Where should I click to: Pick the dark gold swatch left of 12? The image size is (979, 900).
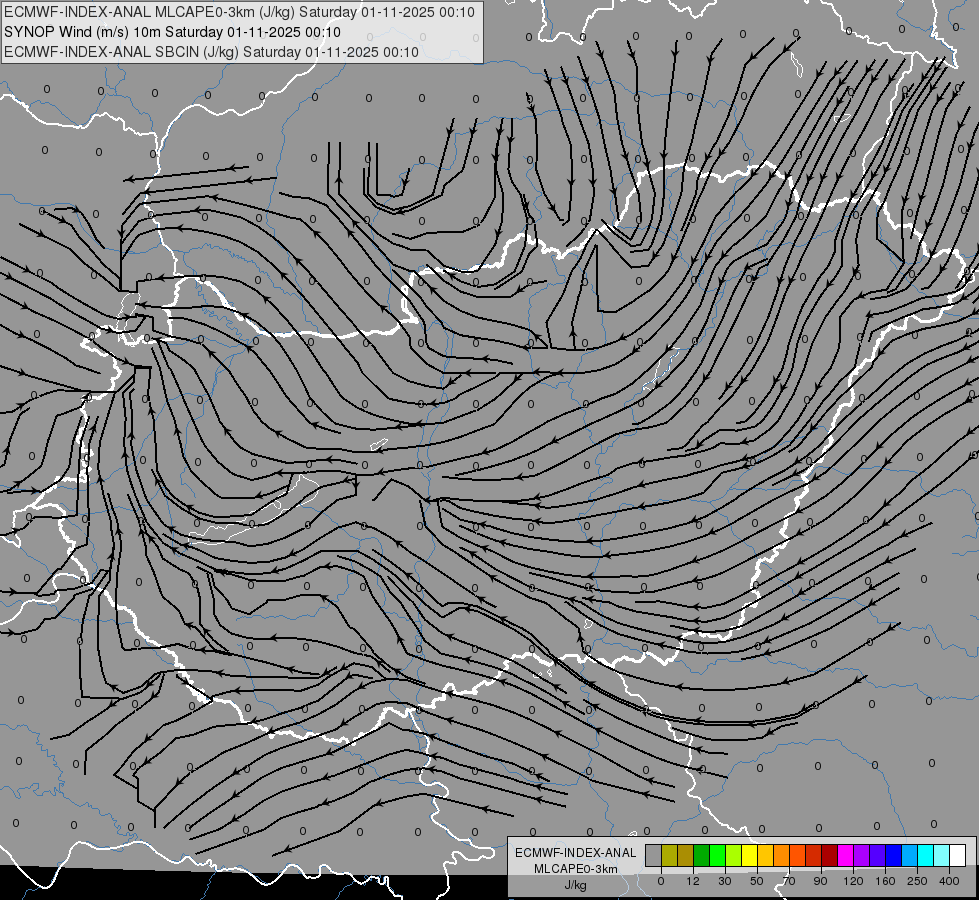(686, 855)
